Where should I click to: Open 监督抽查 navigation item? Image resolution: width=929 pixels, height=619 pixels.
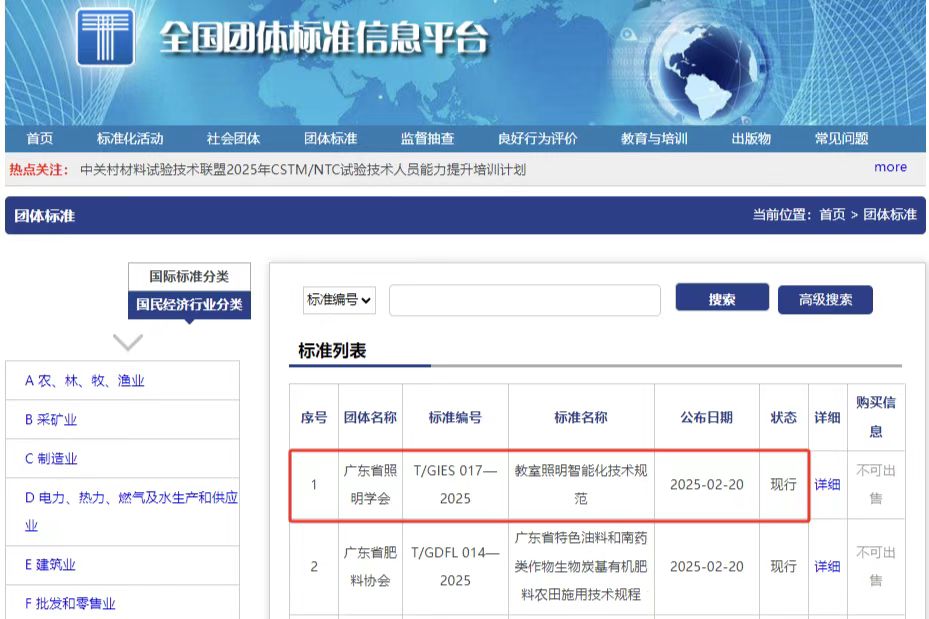(427, 139)
